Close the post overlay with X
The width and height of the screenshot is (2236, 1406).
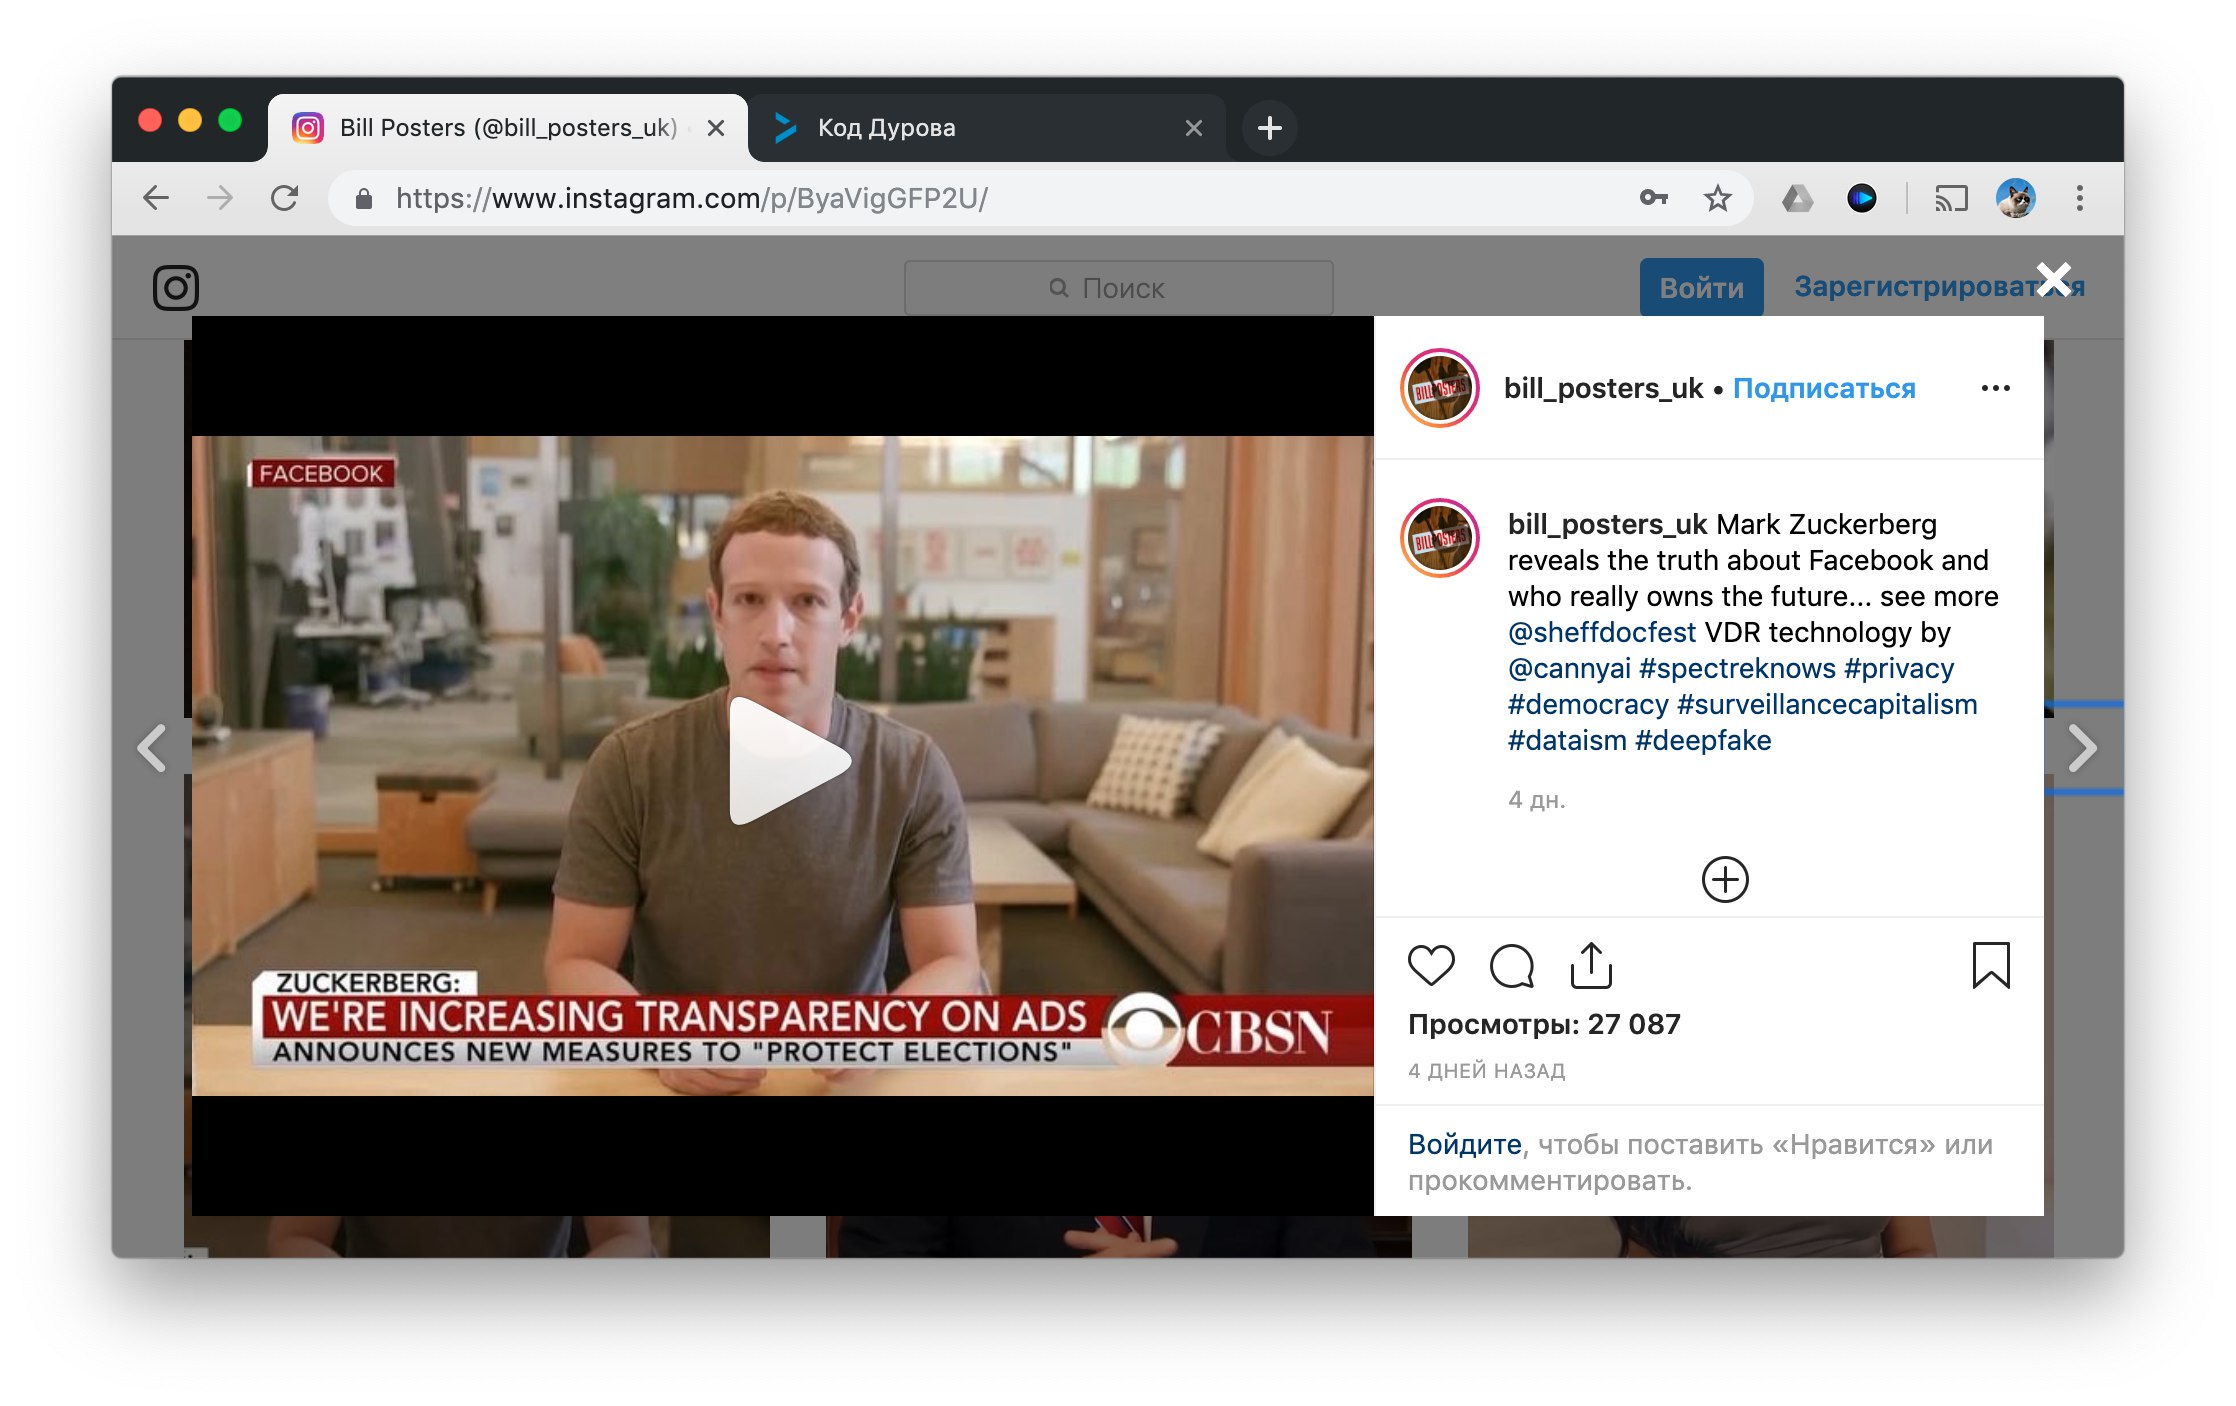coord(2054,279)
